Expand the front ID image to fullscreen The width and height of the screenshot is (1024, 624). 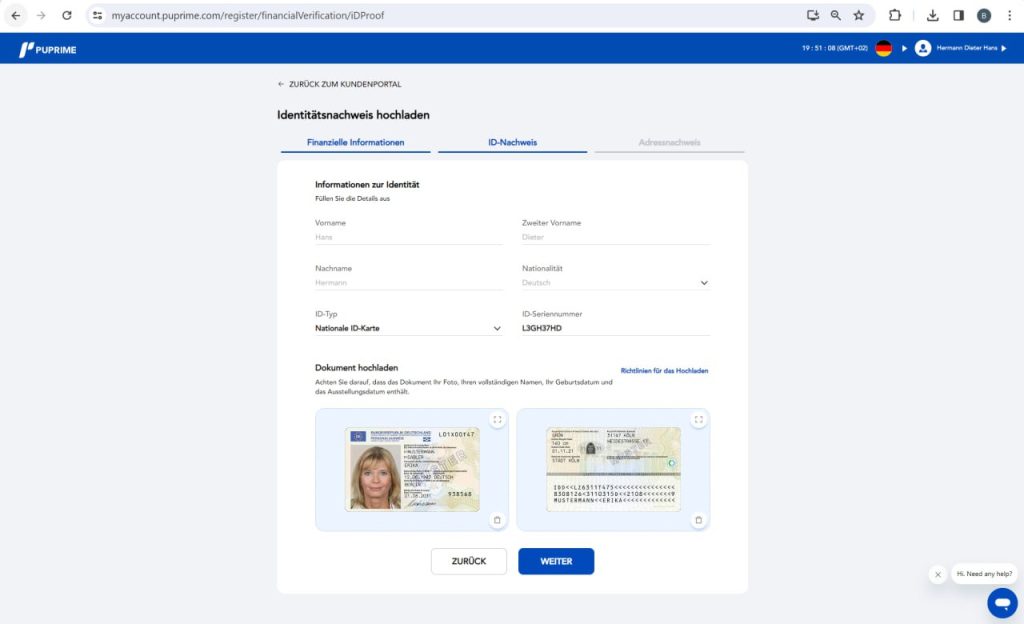pyautogui.click(x=497, y=420)
